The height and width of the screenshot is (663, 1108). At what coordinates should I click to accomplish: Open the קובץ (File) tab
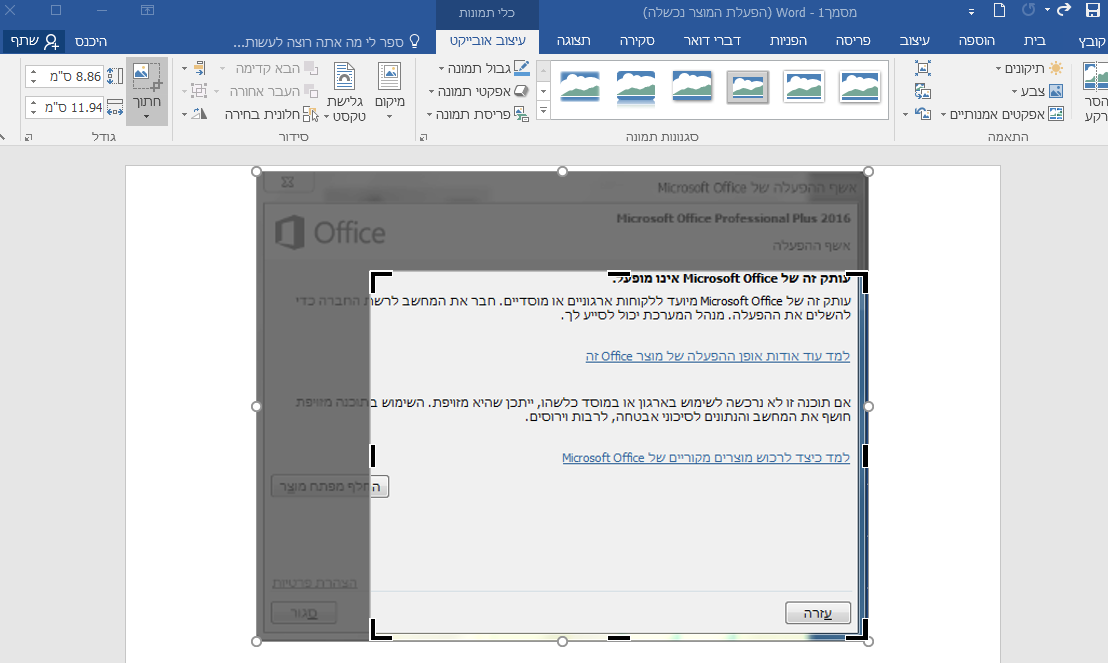point(1092,41)
